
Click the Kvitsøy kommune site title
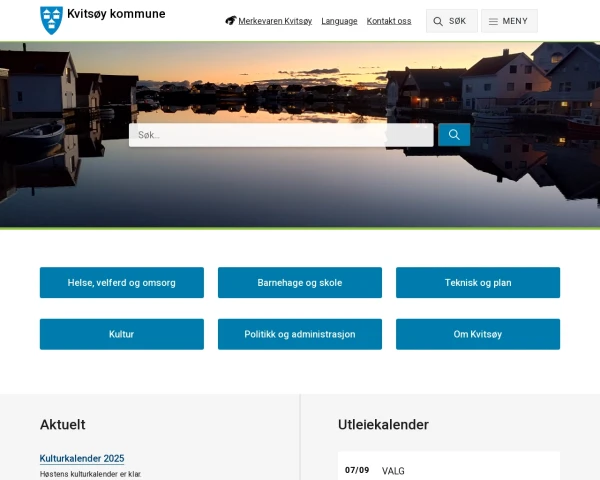[x=116, y=14]
